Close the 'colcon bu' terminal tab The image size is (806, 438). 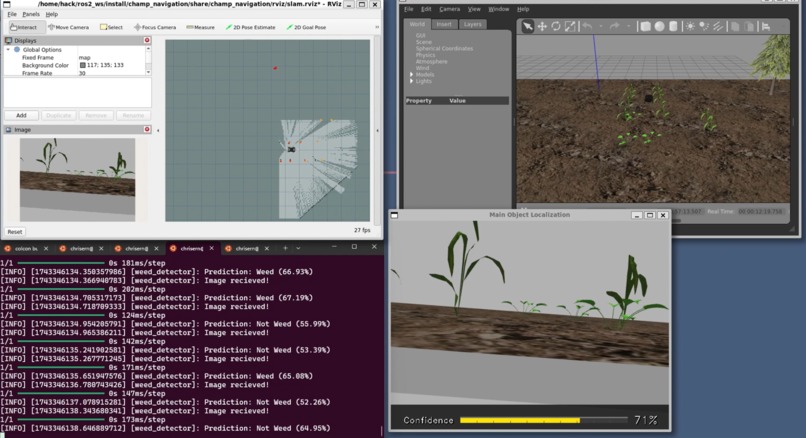click(x=46, y=248)
